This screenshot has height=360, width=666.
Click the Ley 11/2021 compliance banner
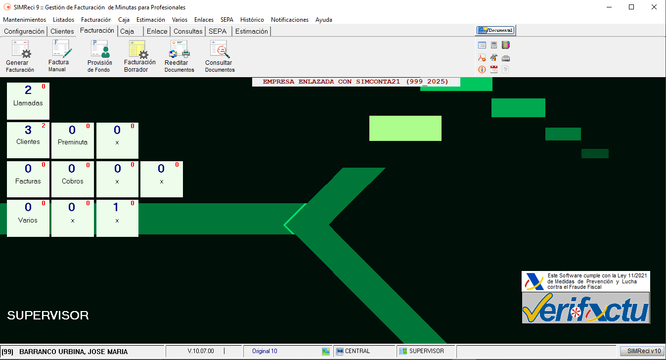(x=586, y=281)
